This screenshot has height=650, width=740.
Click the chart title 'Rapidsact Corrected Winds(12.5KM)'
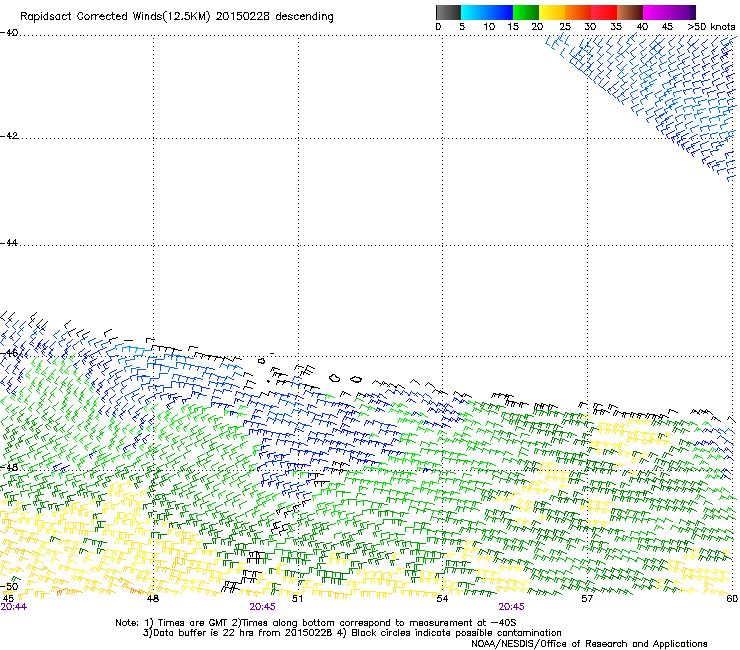click(x=115, y=17)
